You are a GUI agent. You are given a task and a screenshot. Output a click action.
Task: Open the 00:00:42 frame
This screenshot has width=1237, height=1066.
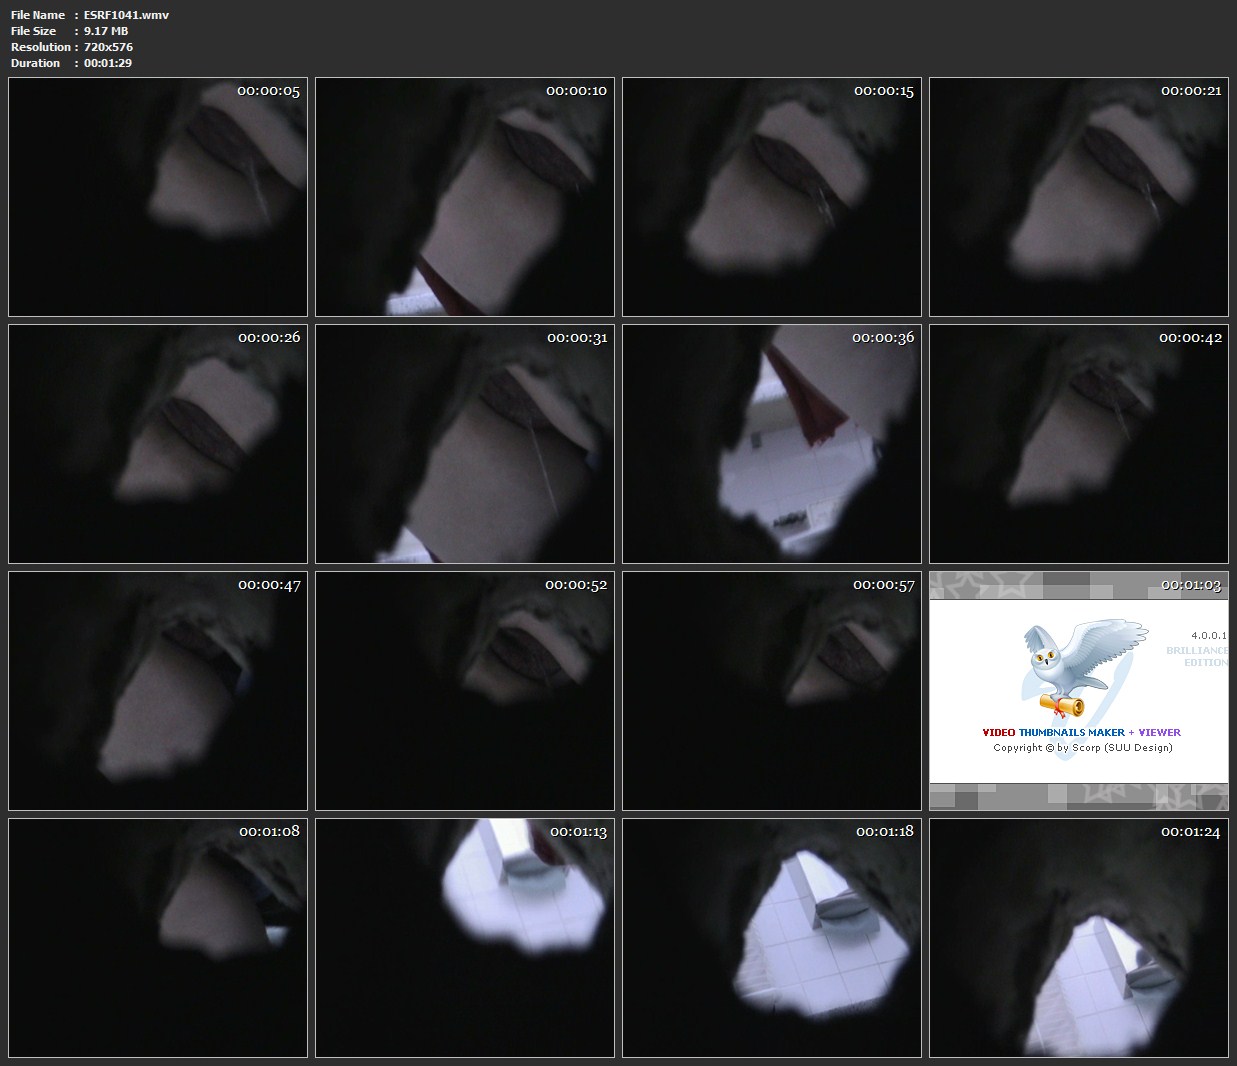tap(1079, 444)
